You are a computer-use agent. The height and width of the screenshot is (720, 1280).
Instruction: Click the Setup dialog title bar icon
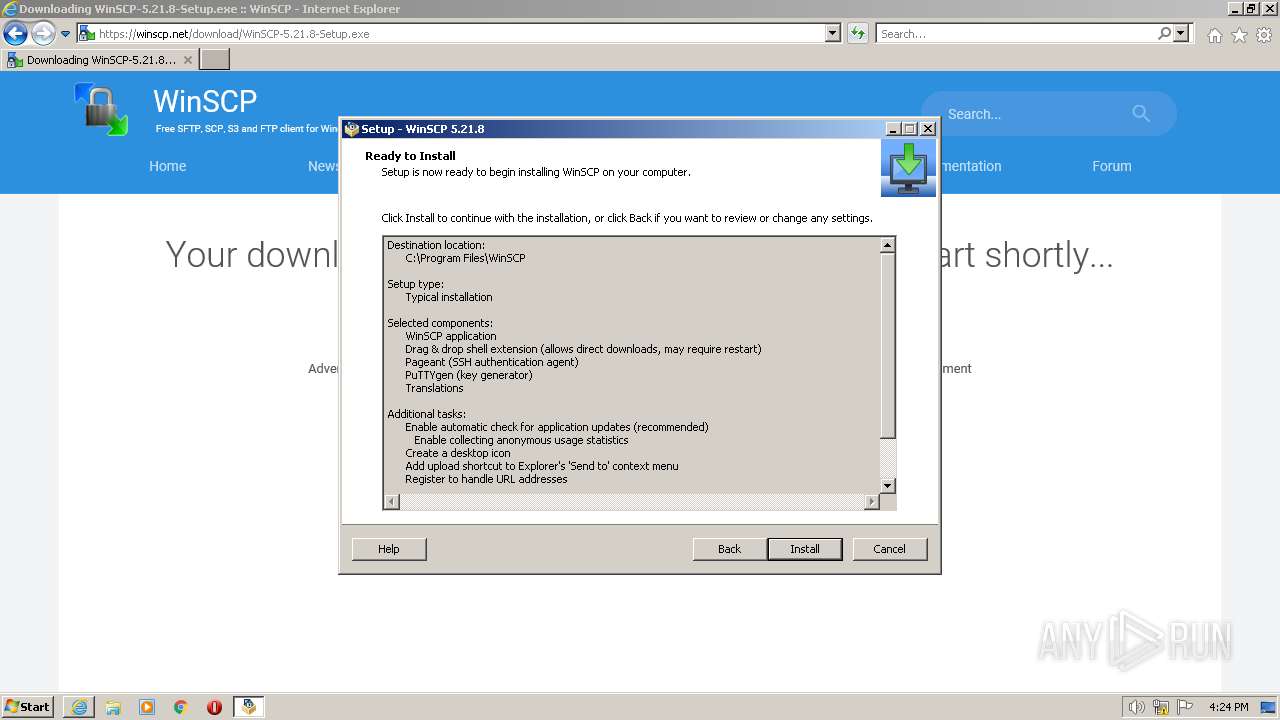pyautogui.click(x=351, y=129)
